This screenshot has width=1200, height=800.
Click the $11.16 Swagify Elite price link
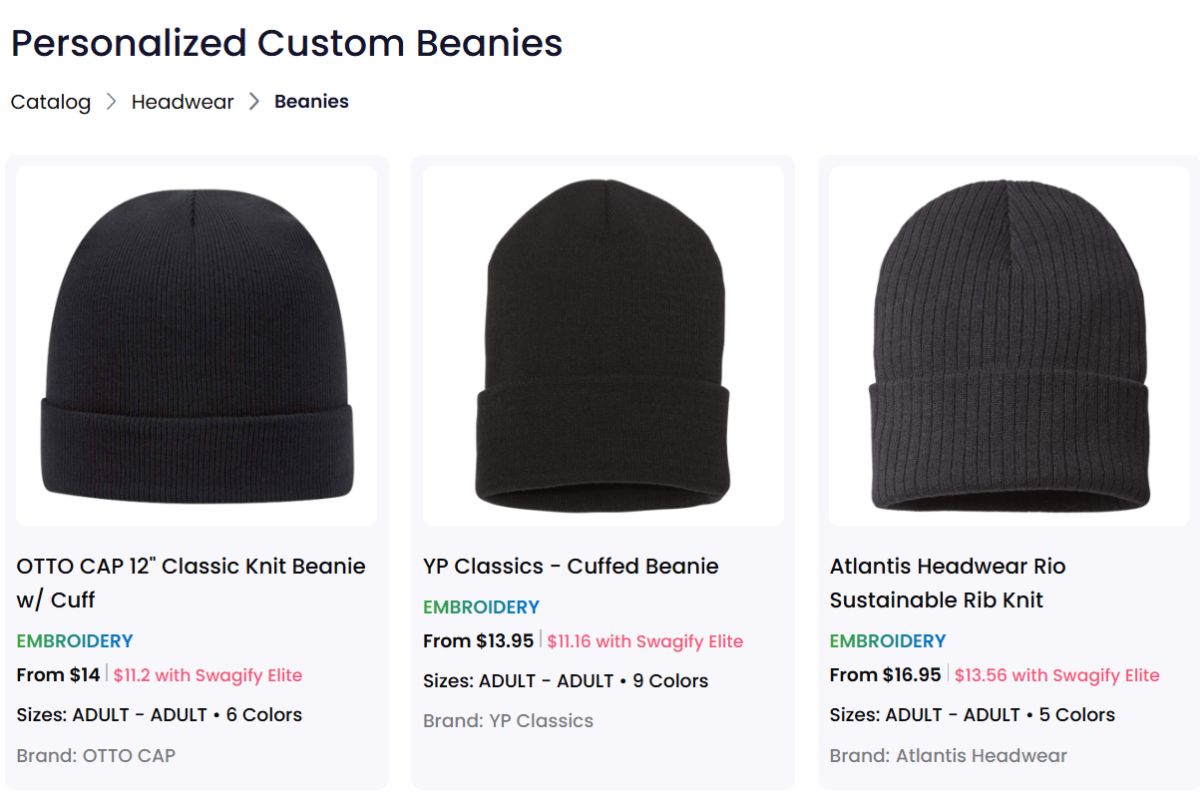(643, 641)
